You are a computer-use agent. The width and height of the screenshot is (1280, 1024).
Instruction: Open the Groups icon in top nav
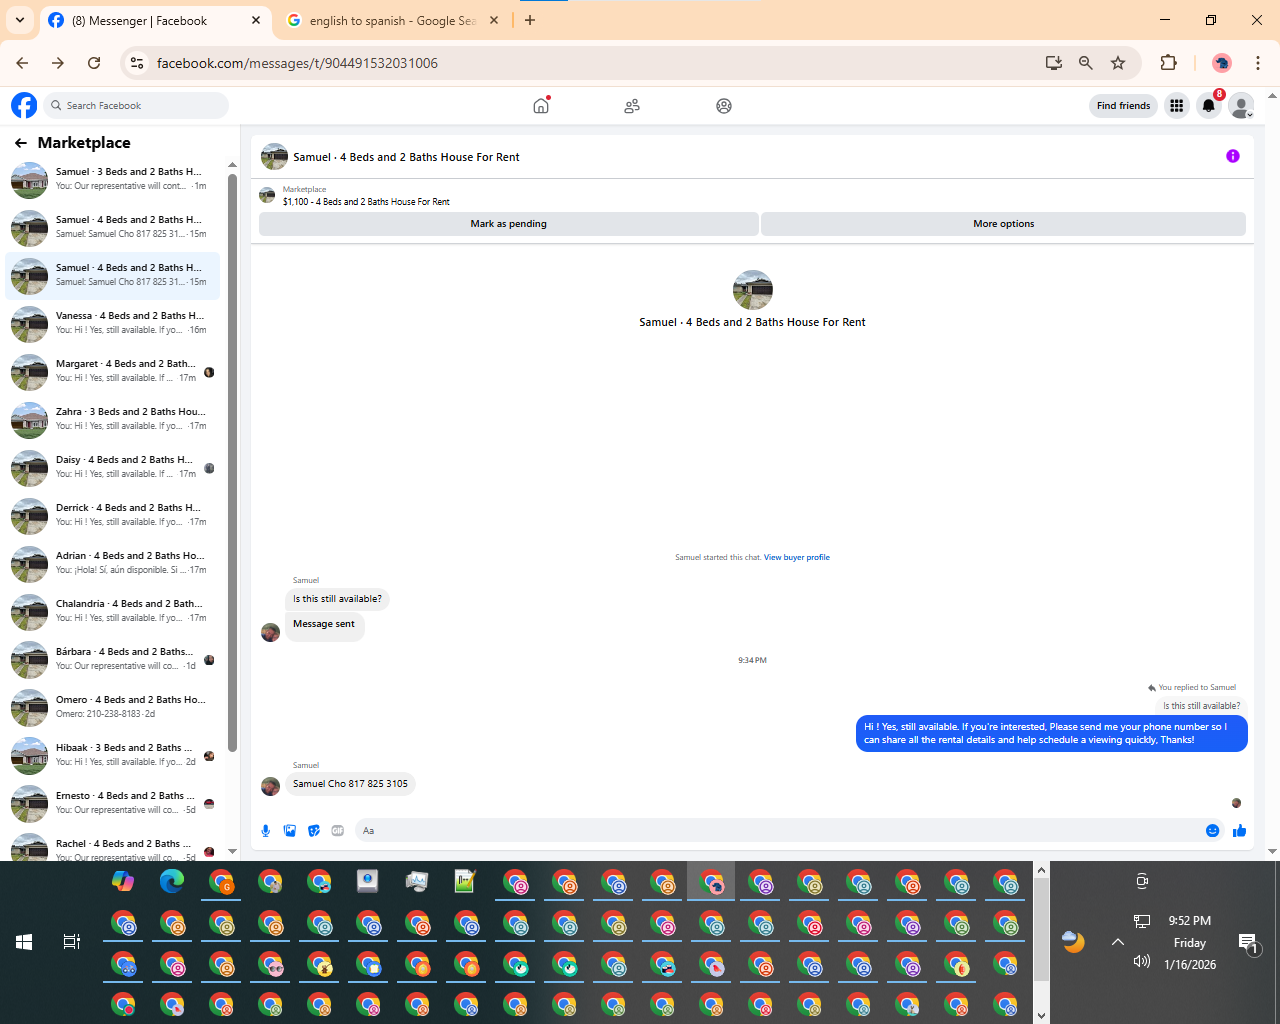[x=724, y=105]
